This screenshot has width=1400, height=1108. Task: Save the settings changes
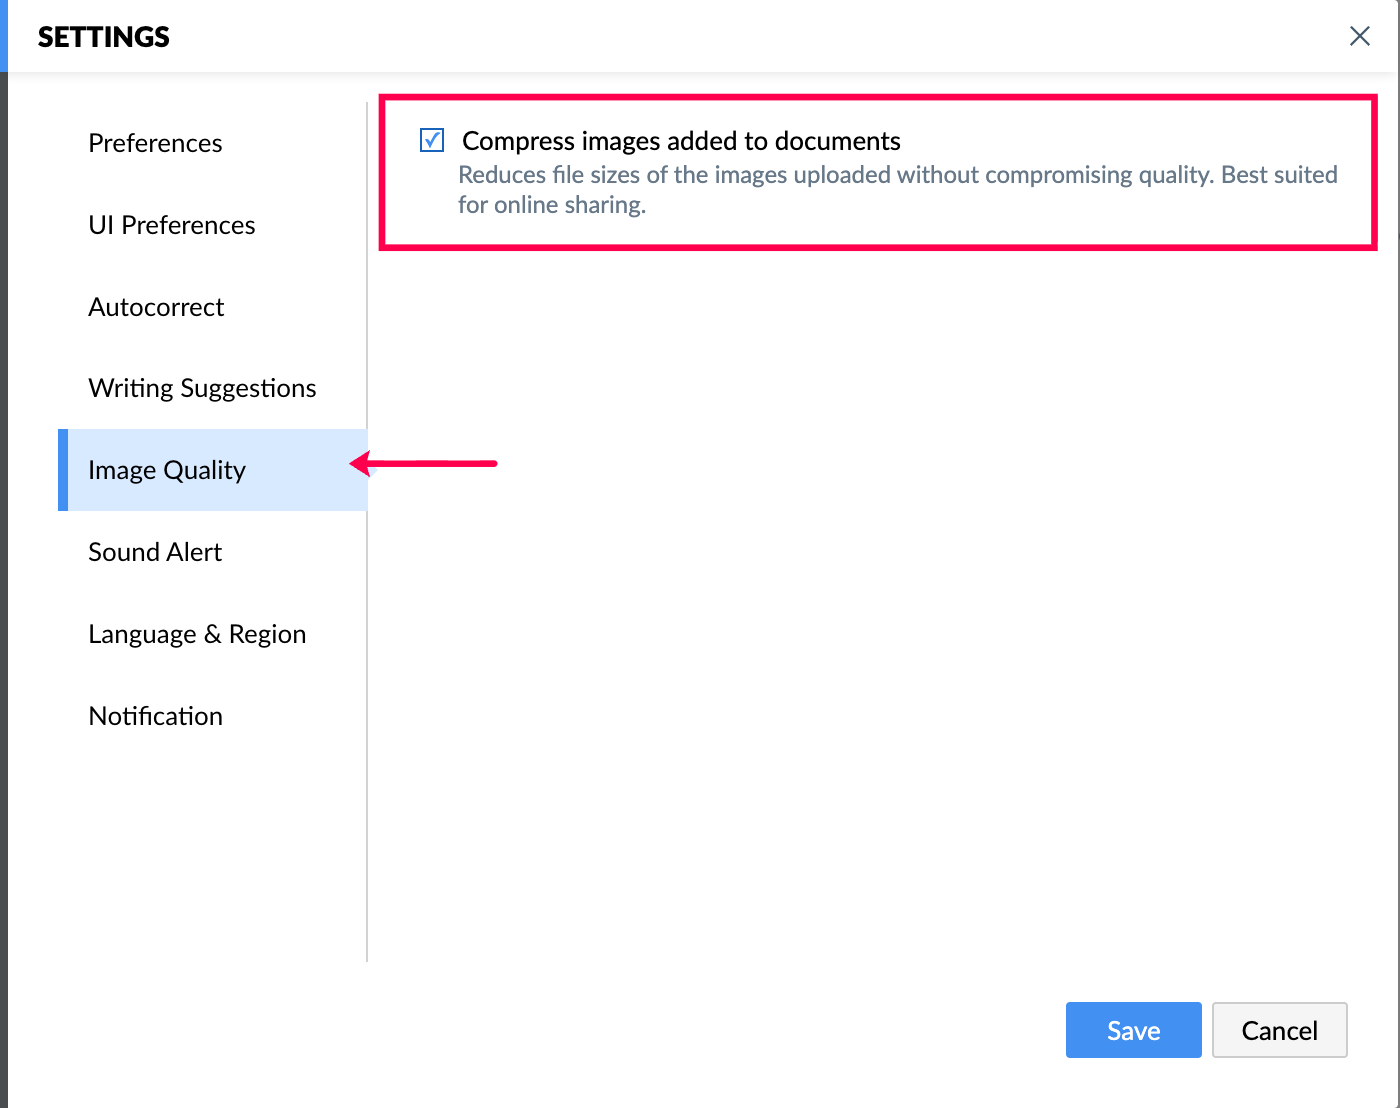coord(1133,1030)
